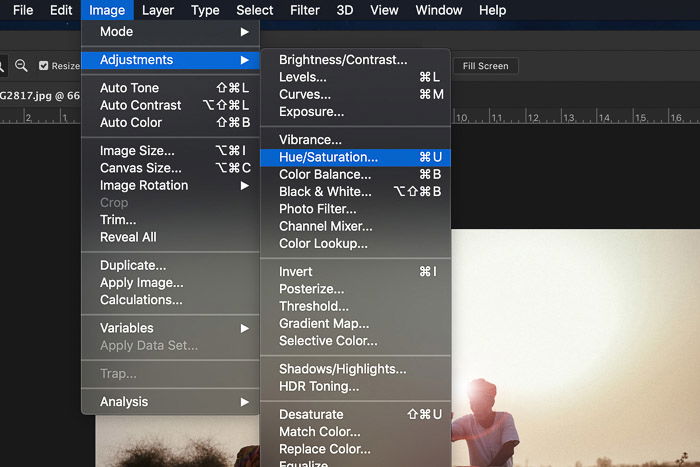Open Canvas Size dialog
Screen dimensions: 700x467
(171, 168)
